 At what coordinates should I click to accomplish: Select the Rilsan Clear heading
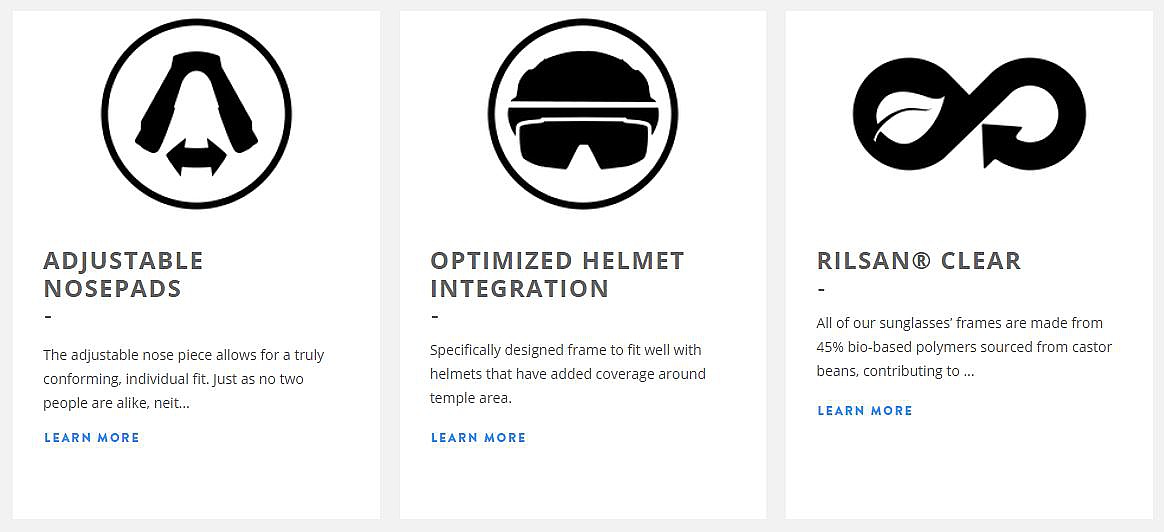(x=919, y=261)
